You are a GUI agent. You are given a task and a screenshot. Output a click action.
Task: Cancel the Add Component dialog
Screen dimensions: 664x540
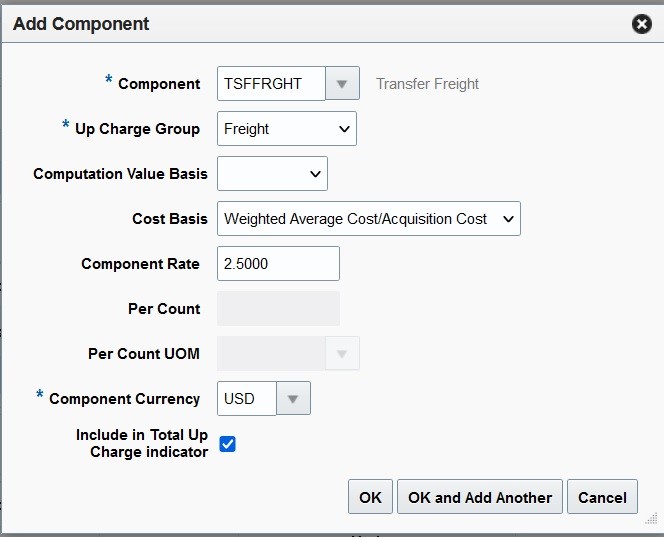click(602, 497)
